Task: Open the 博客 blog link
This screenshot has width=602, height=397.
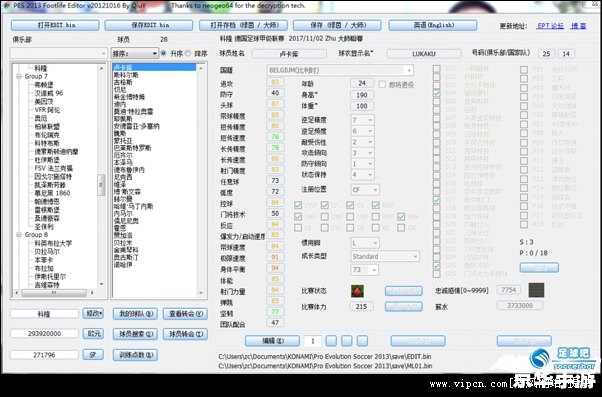Action: tap(579, 26)
